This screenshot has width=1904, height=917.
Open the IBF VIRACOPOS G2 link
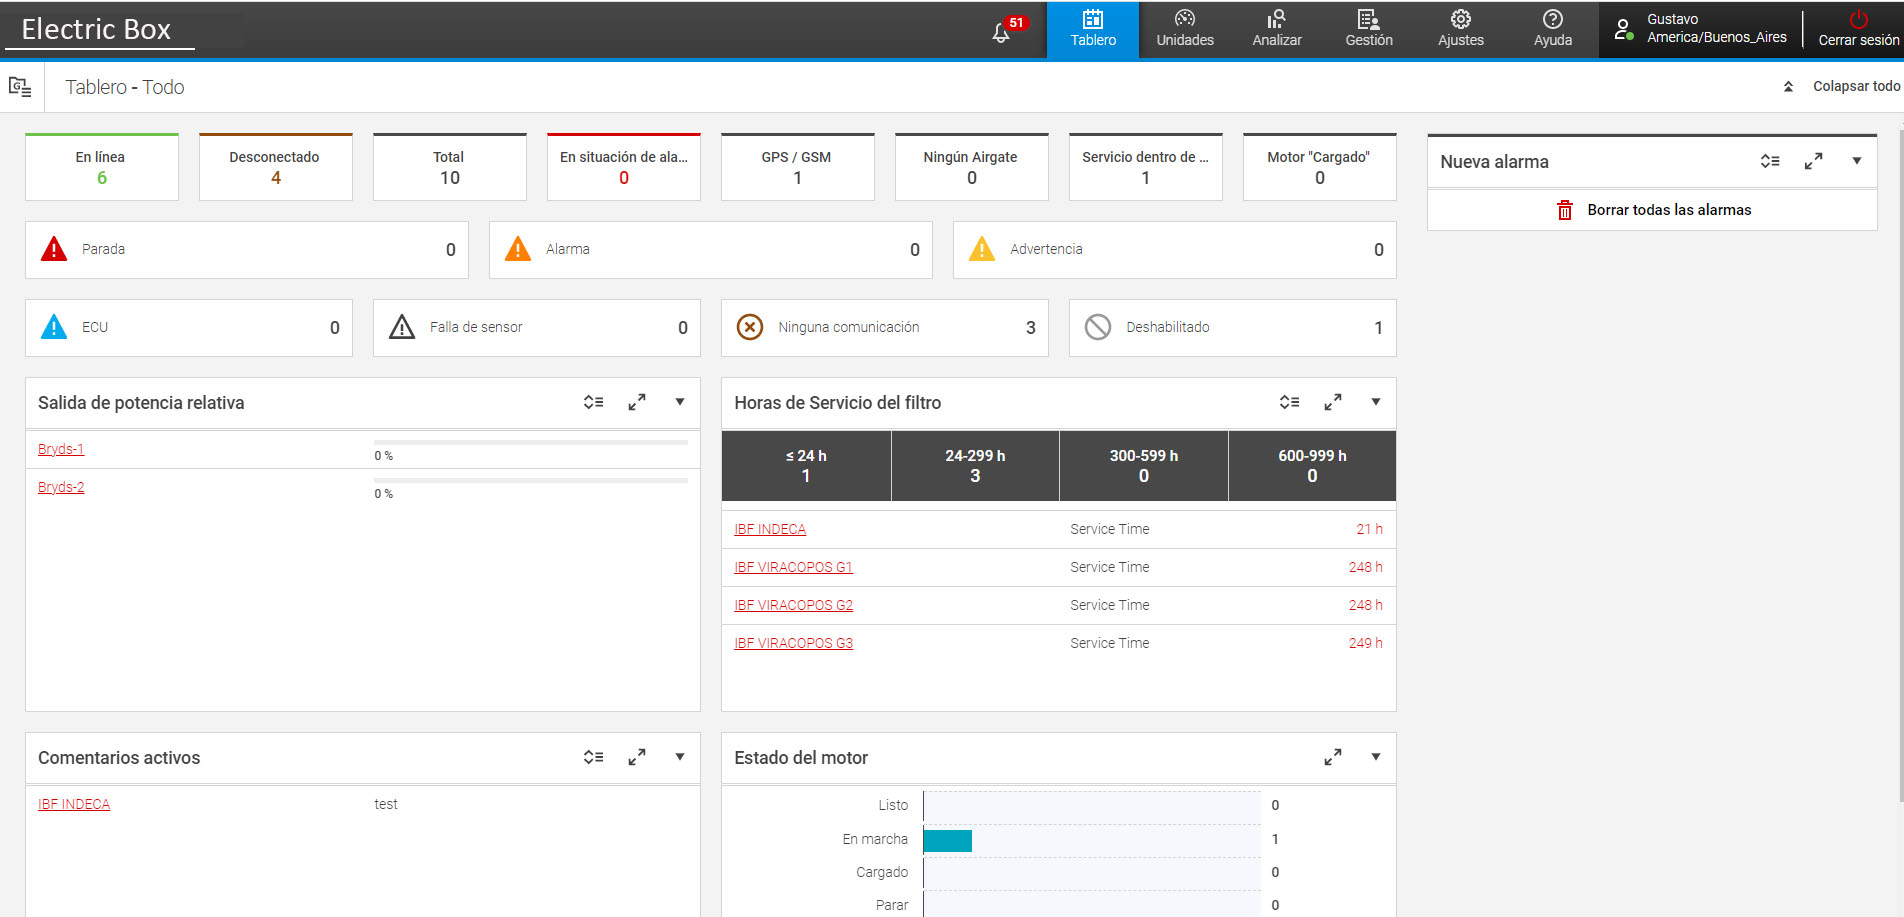point(793,605)
